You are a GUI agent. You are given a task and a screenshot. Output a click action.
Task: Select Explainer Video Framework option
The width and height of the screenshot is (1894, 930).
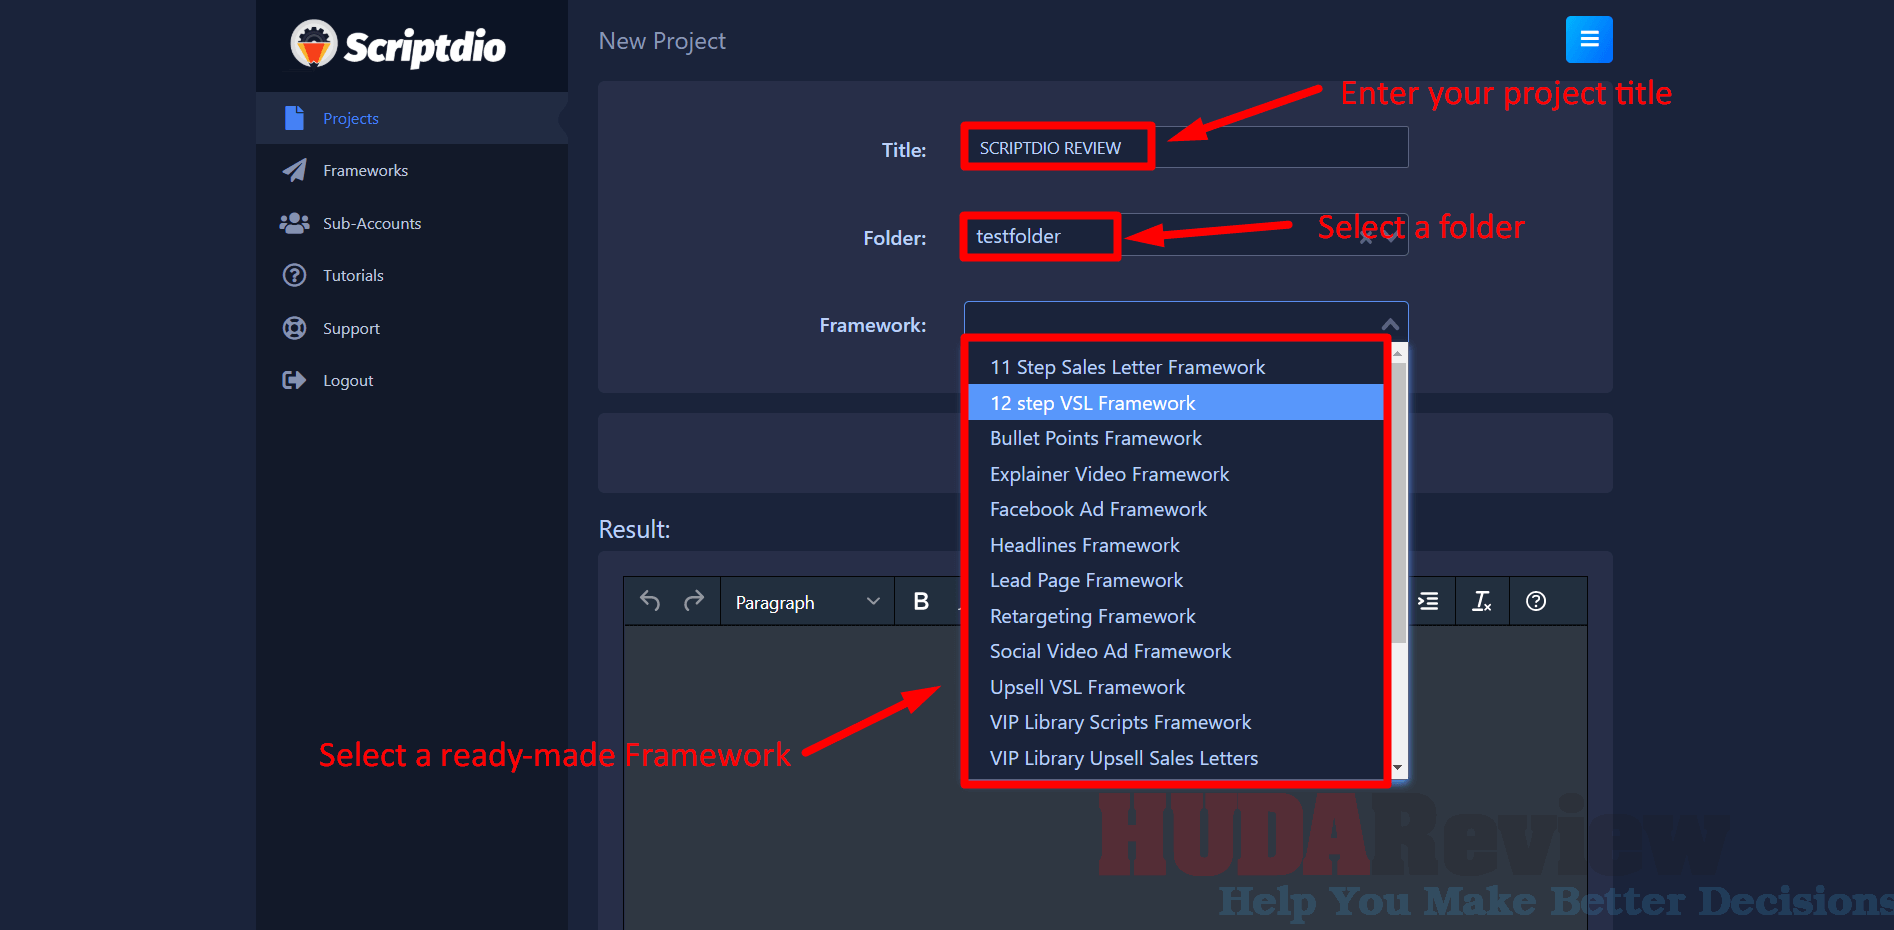pos(1176,474)
